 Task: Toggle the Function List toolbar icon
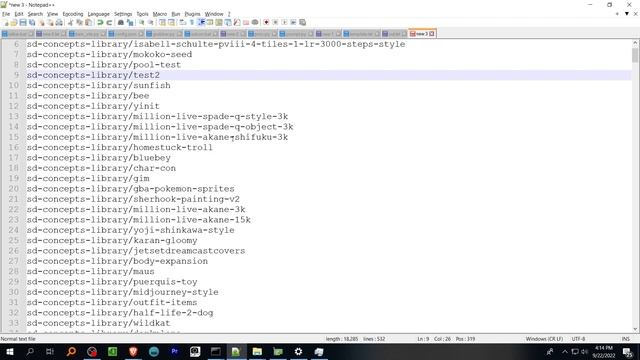tap(237, 22)
